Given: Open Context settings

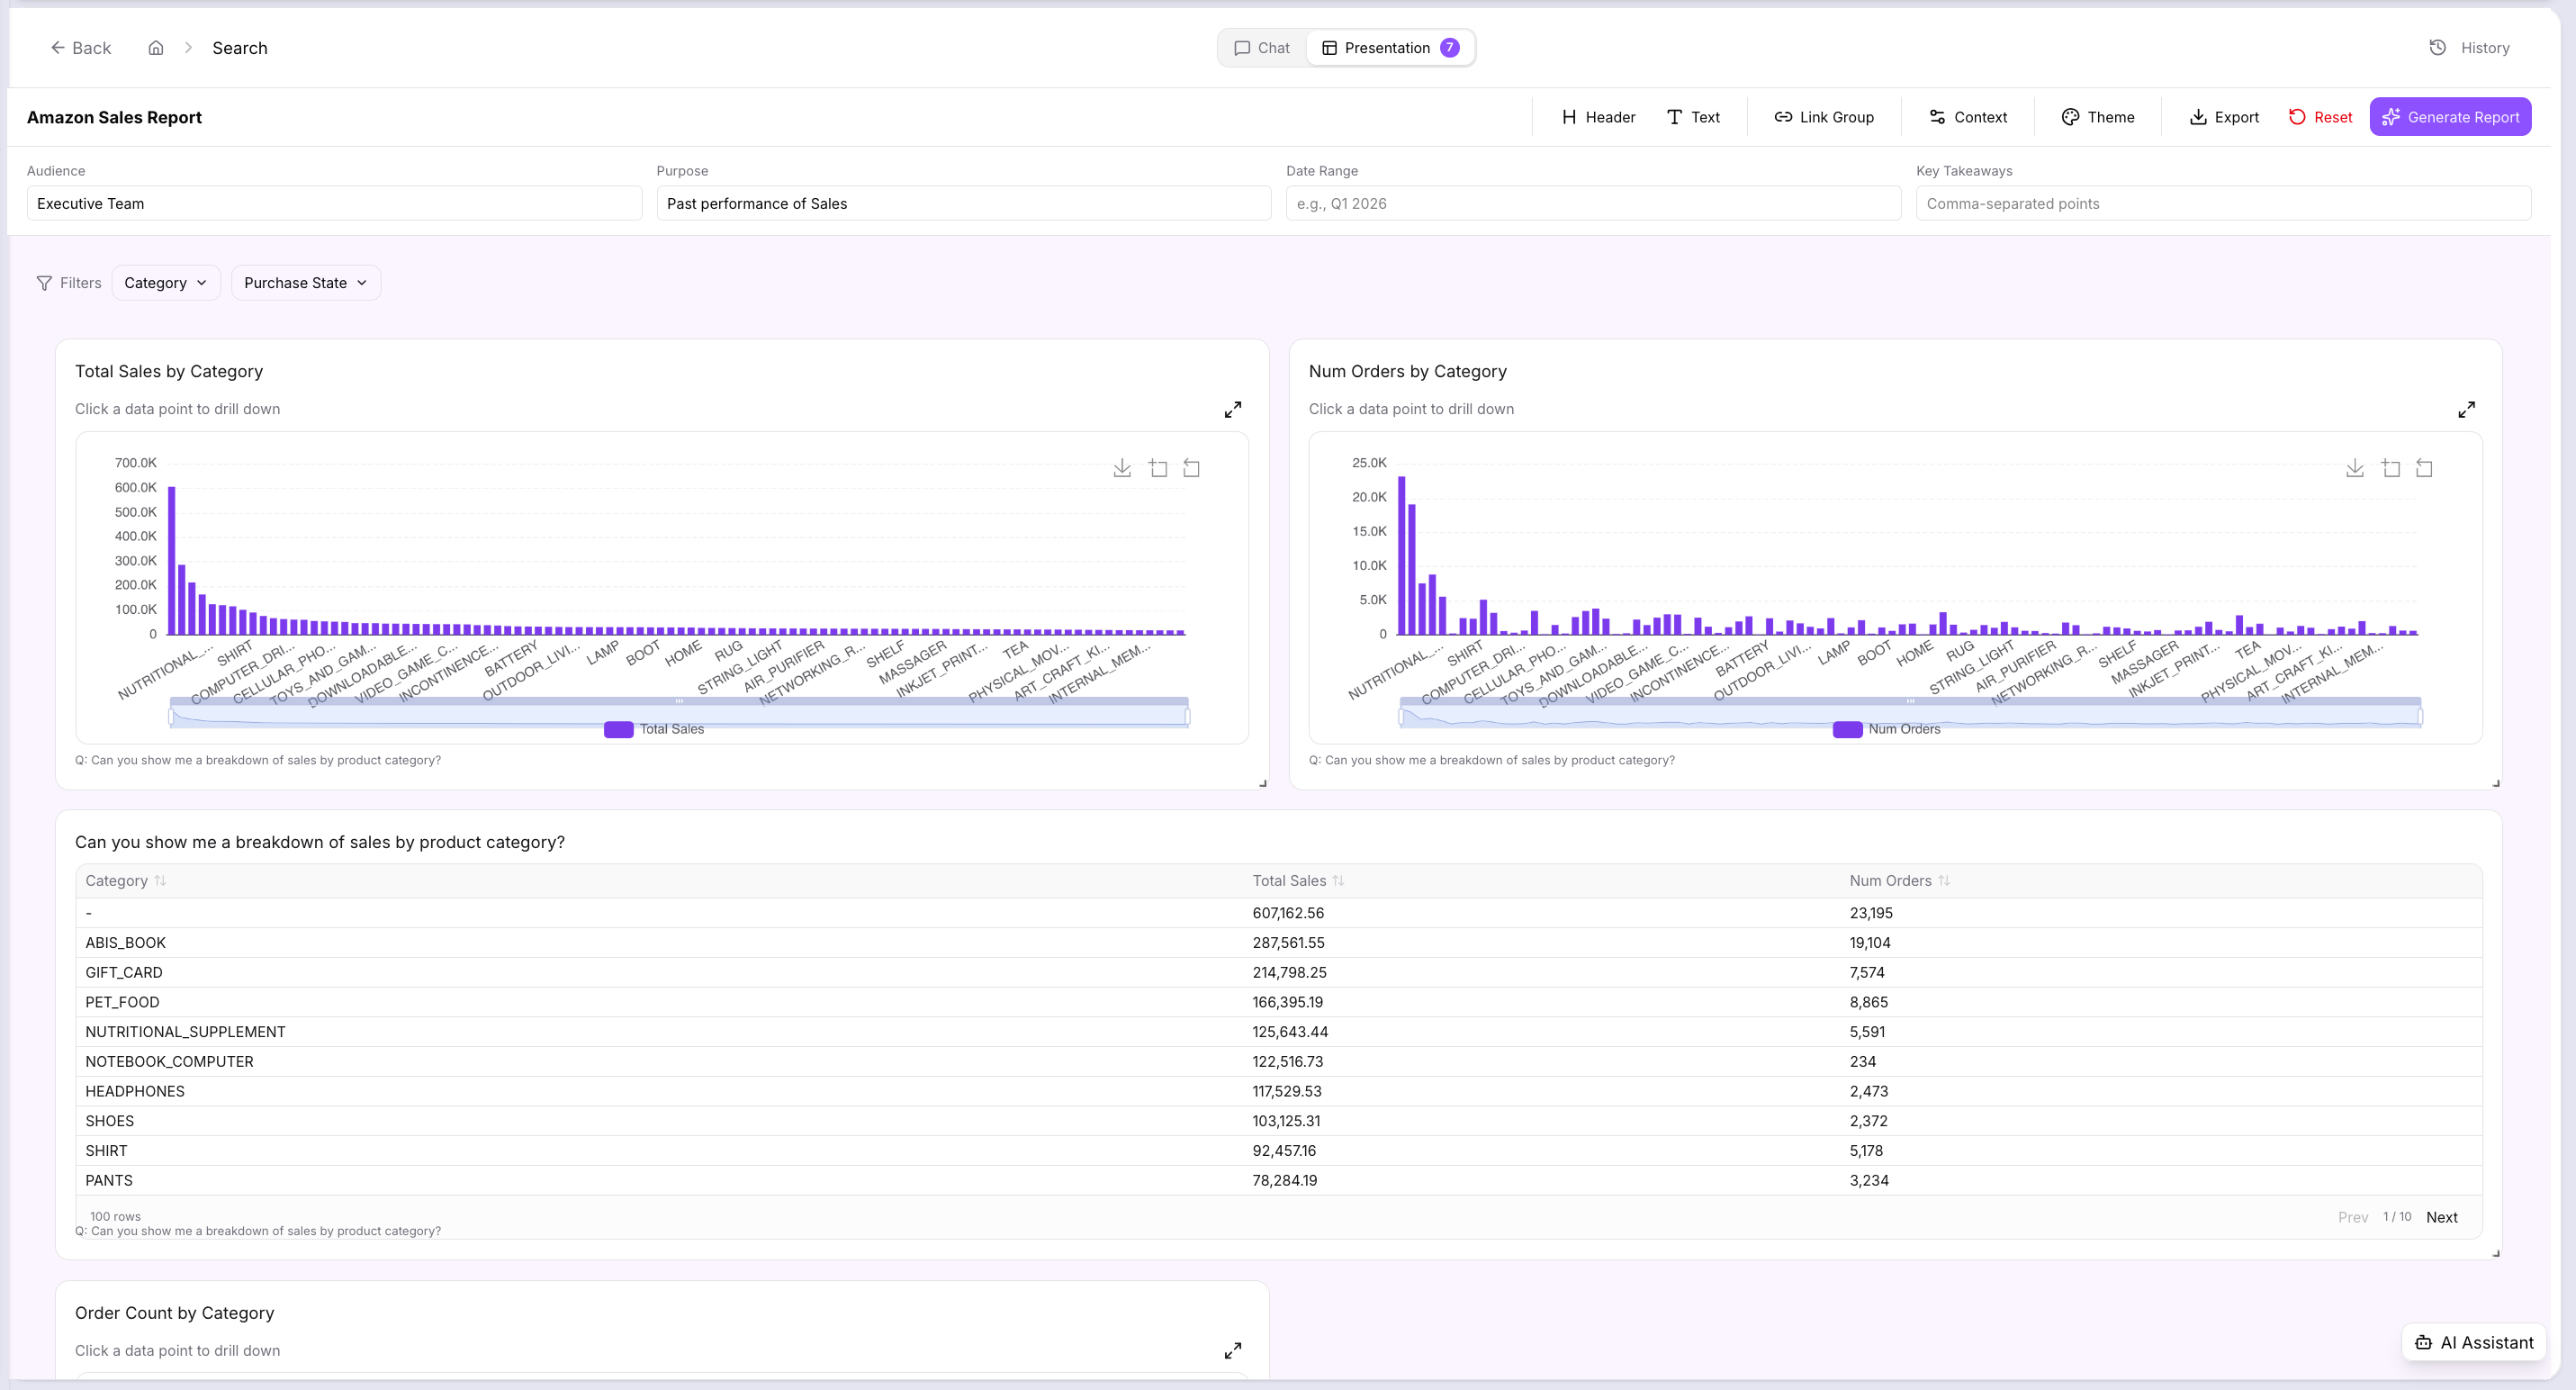Looking at the screenshot, I should click(x=1967, y=117).
